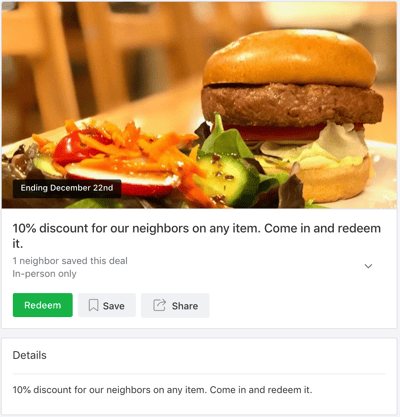Click the Share button label
This screenshot has width=400, height=417.
[185, 306]
